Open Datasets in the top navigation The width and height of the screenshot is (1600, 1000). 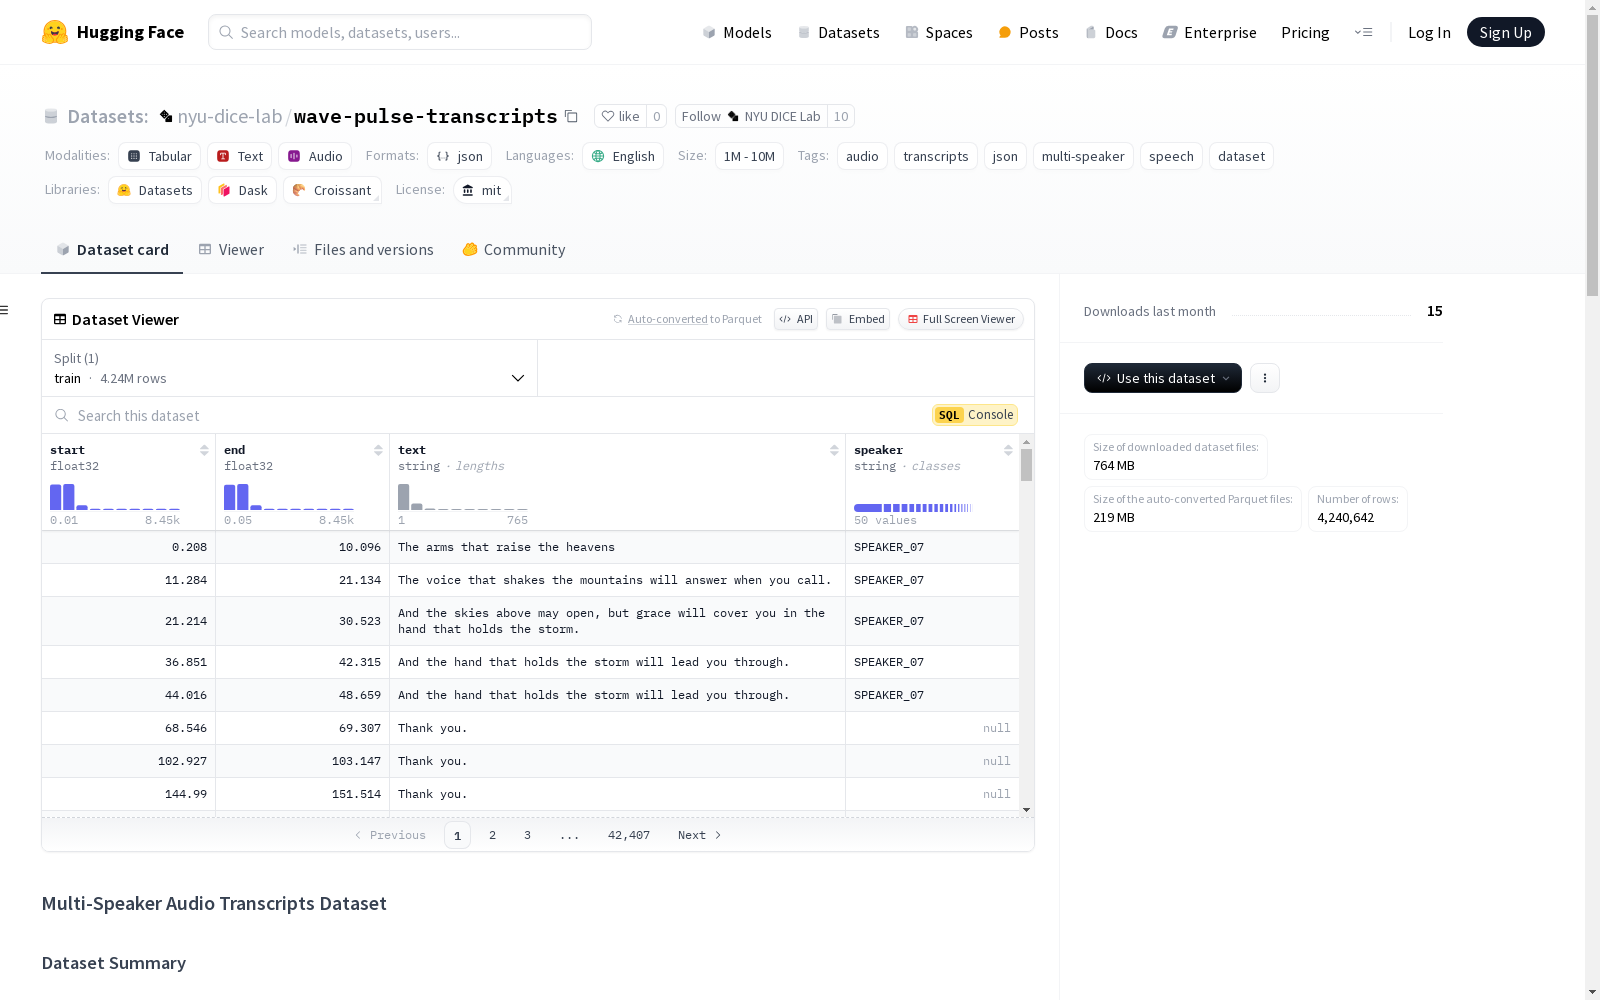[838, 32]
